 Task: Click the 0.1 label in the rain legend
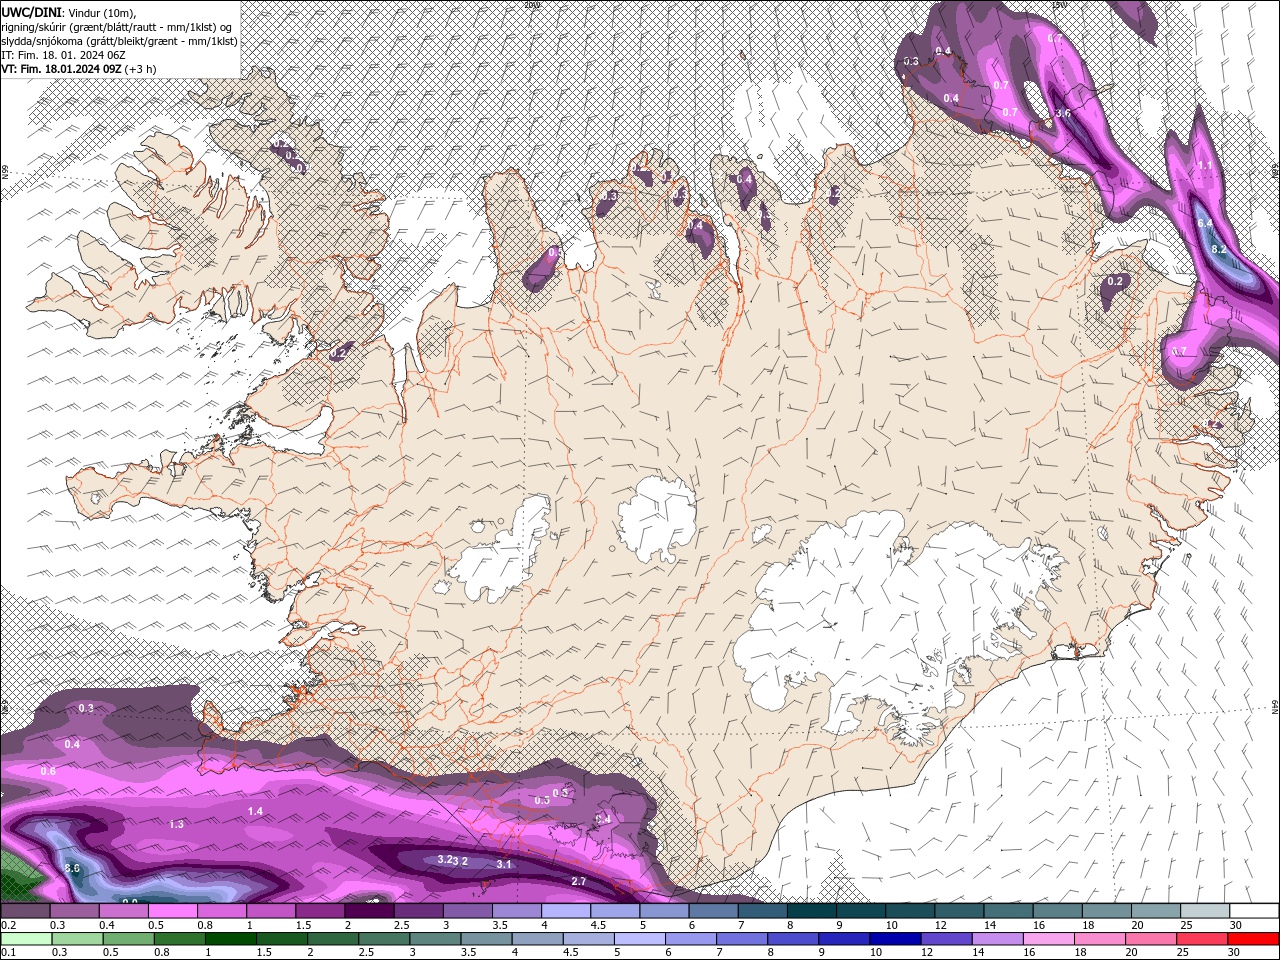pos(8,953)
